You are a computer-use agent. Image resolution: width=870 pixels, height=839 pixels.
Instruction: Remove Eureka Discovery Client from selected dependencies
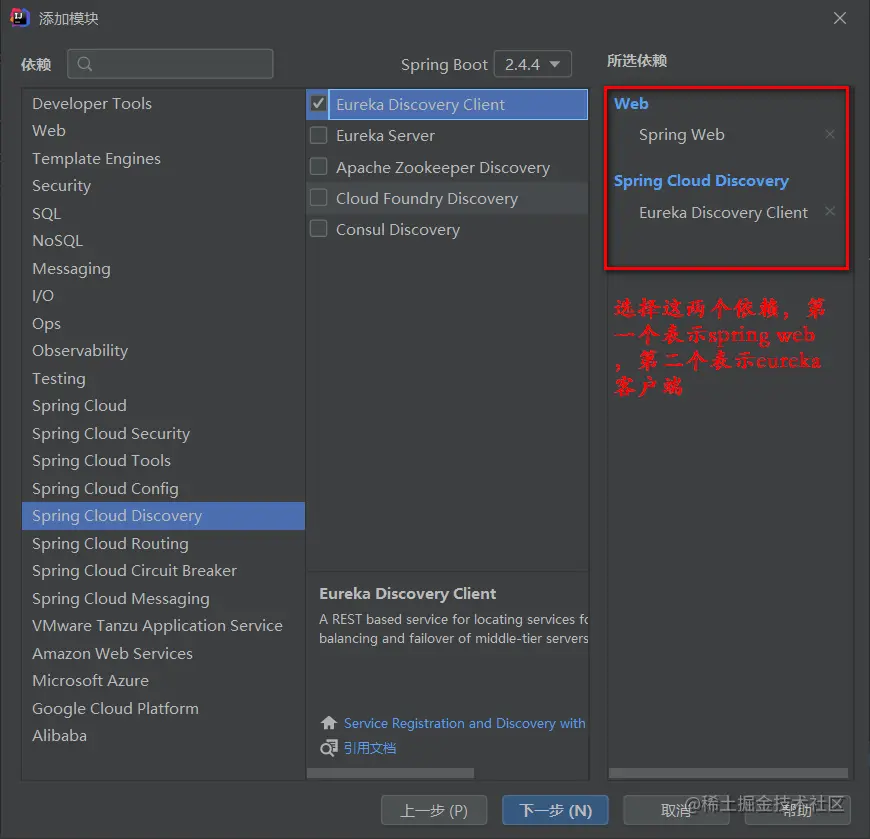pos(829,211)
